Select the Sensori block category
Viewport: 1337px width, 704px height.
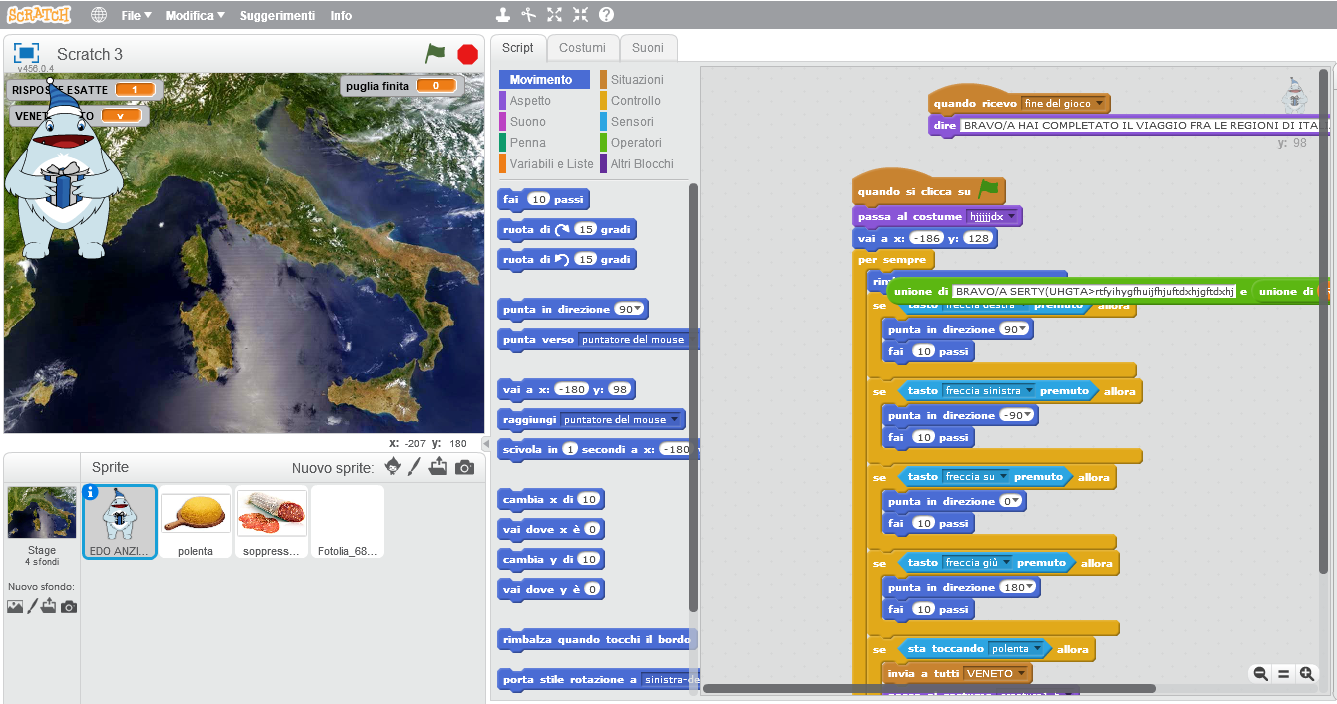click(632, 122)
